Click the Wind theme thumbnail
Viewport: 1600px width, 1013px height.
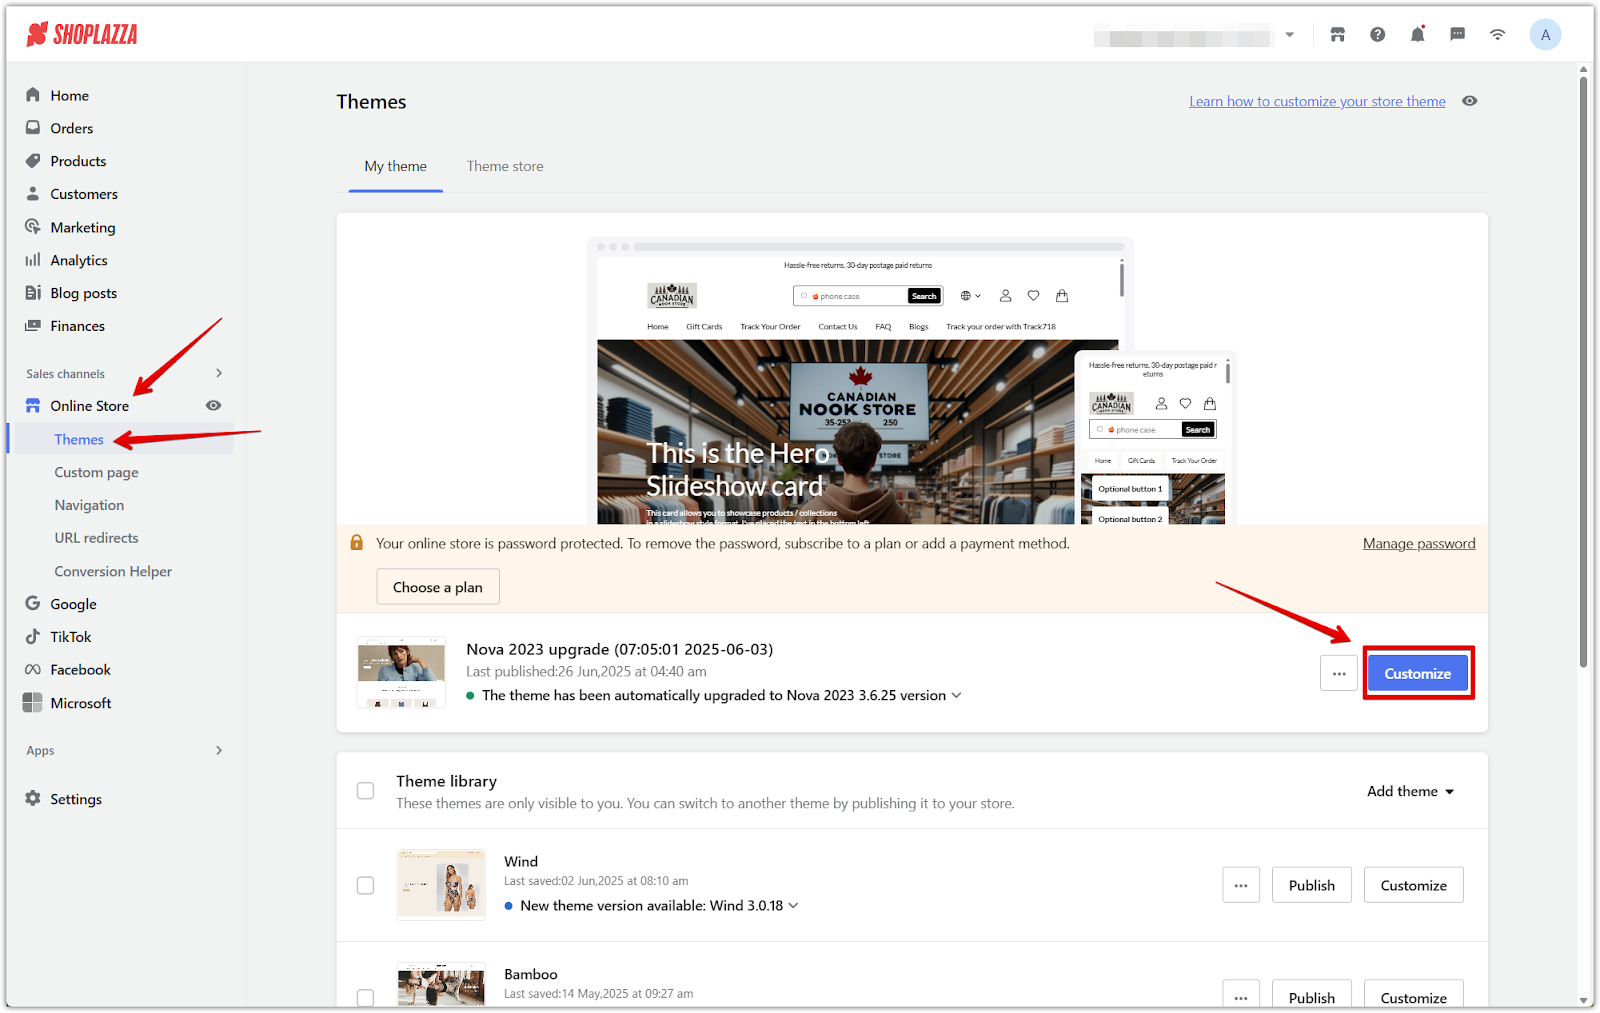click(x=441, y=885)
